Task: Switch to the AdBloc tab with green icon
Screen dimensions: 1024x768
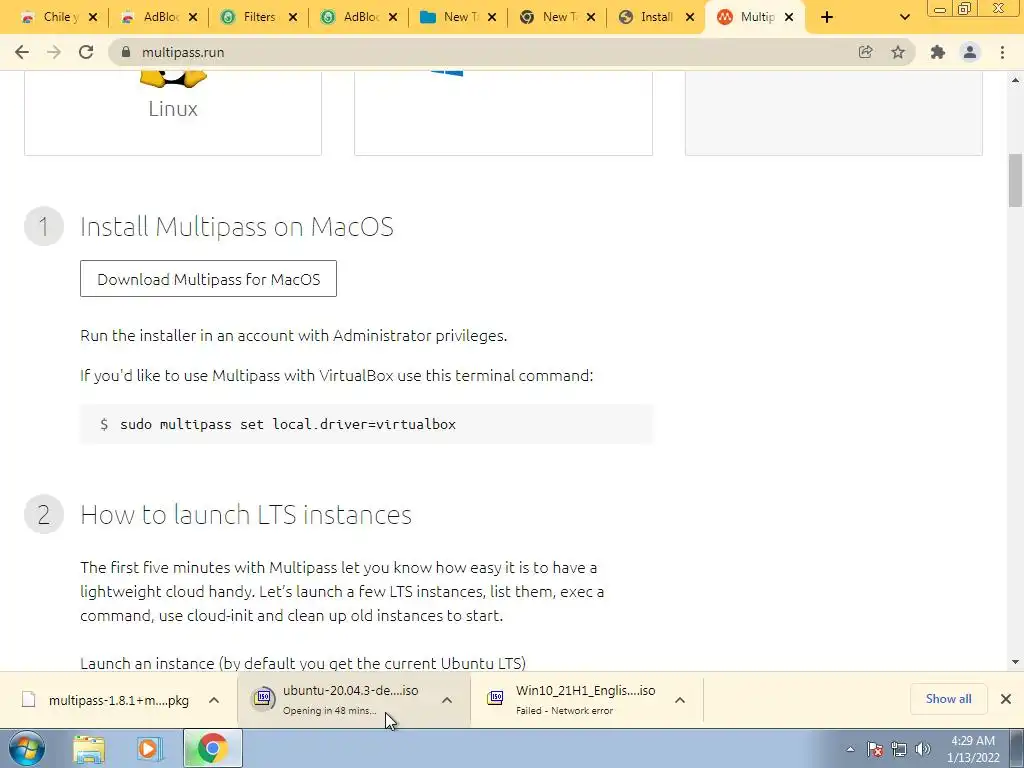Action: click(351, 17)
